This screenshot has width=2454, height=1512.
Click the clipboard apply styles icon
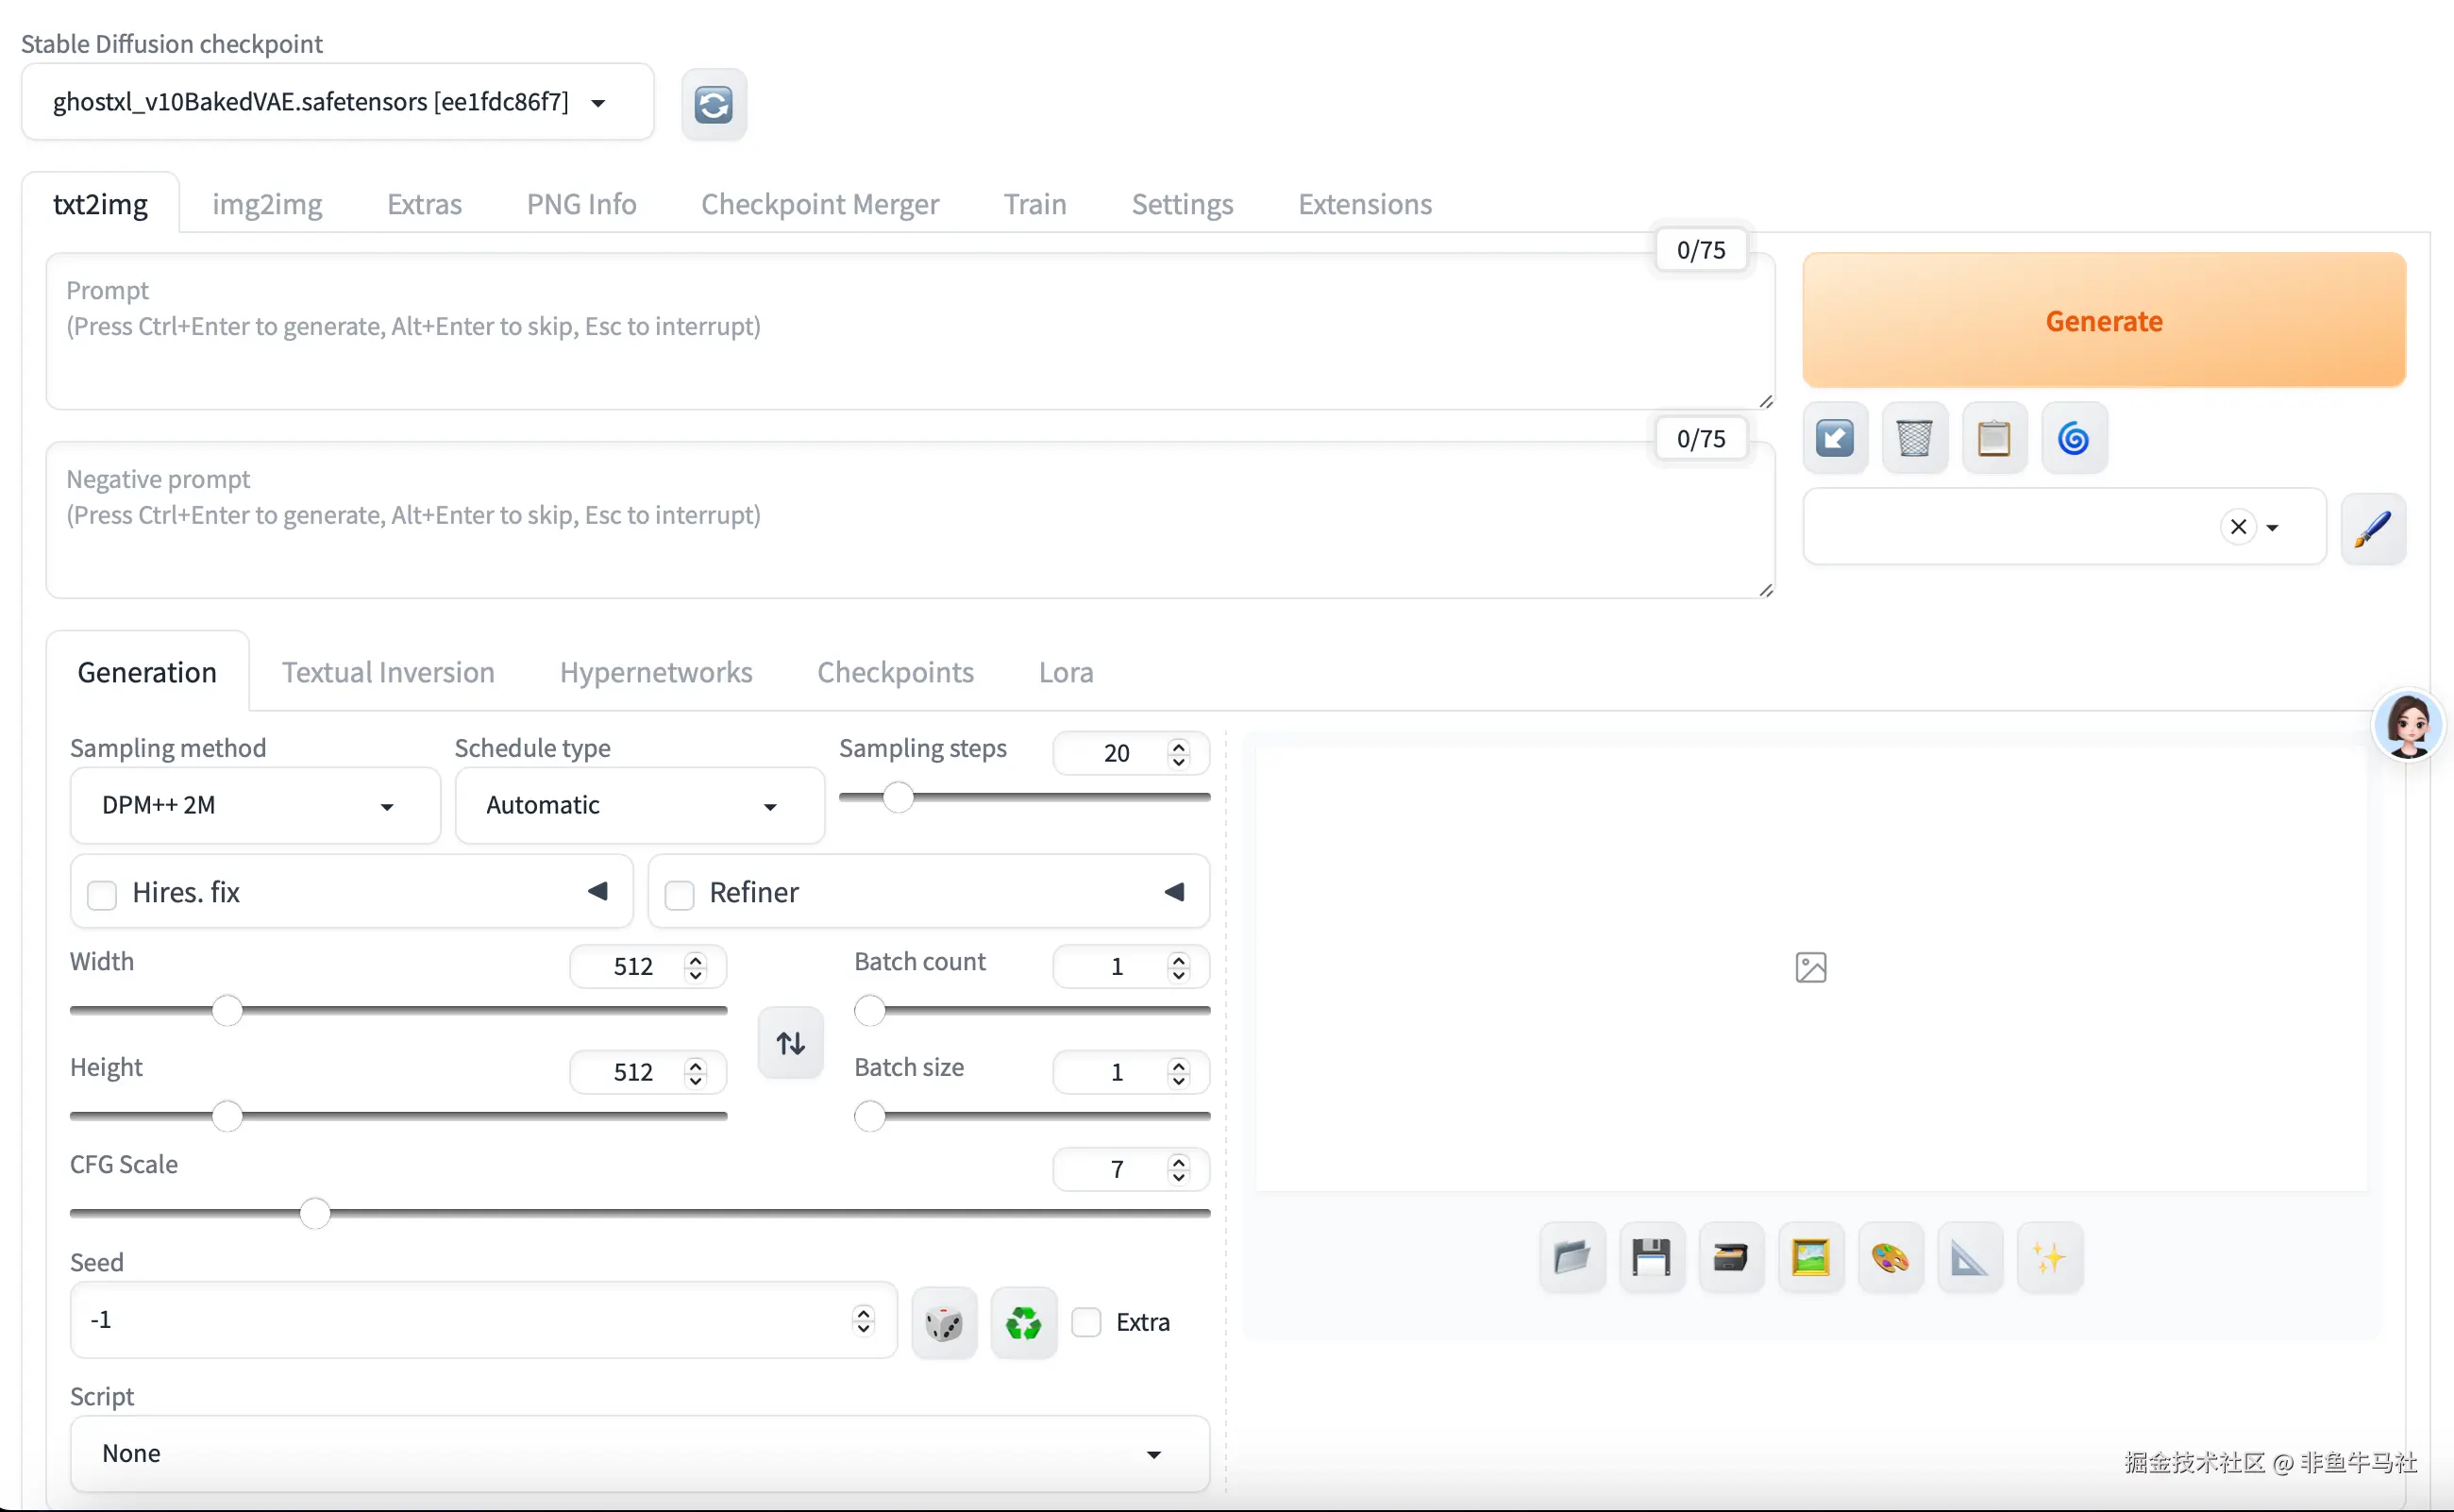pos(1993,438)
